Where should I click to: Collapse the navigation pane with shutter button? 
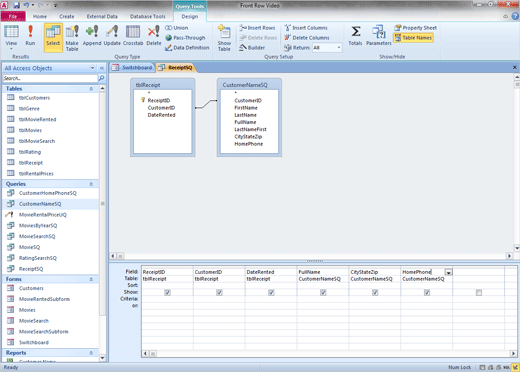(102, 68)
